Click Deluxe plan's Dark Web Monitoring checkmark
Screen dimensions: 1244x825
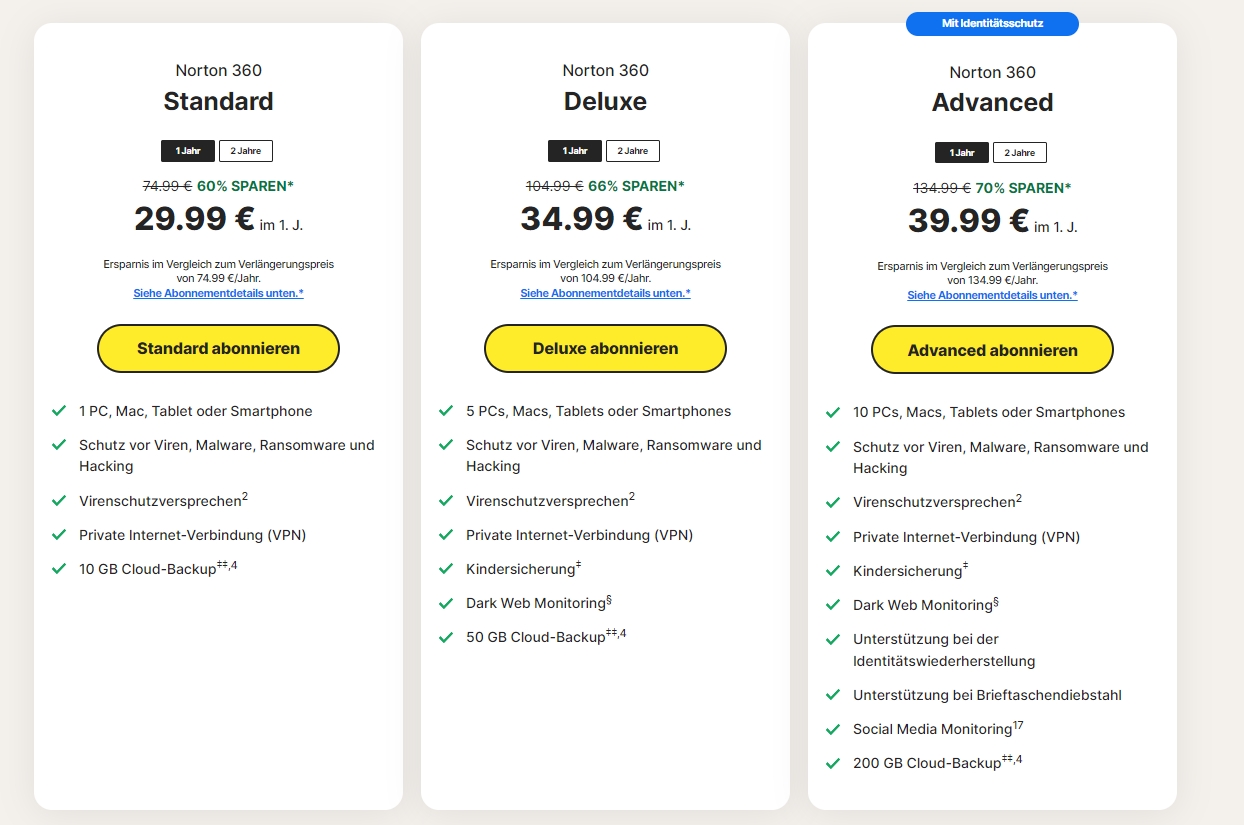click(446, 603)
